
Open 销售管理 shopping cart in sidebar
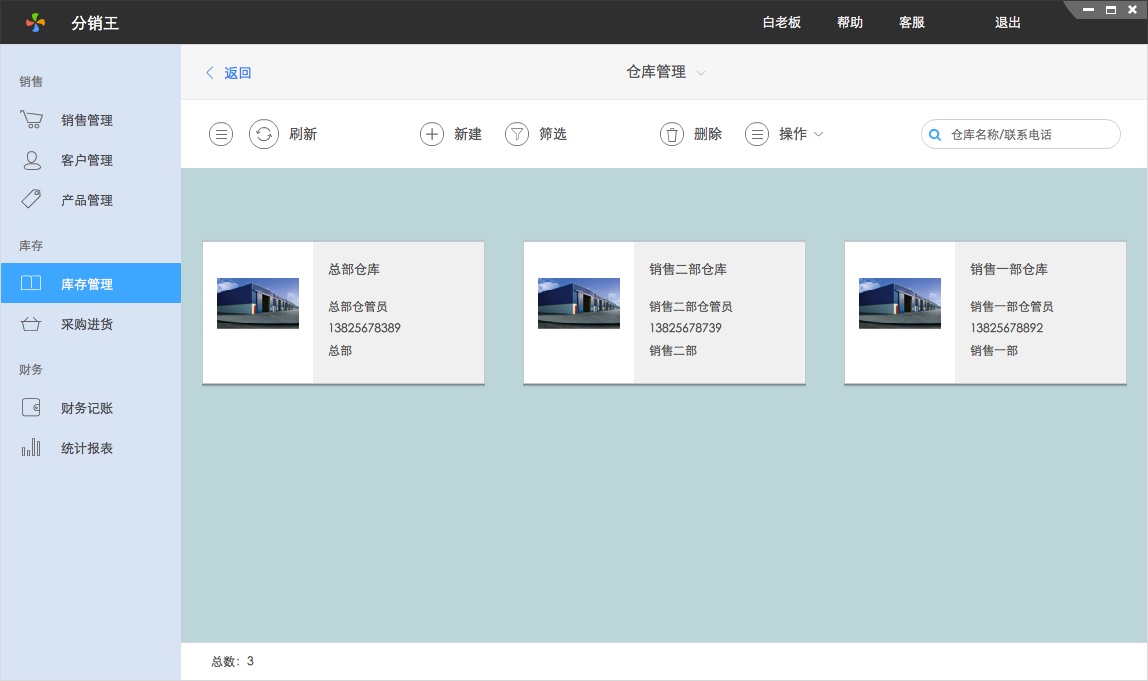point(86,120)
